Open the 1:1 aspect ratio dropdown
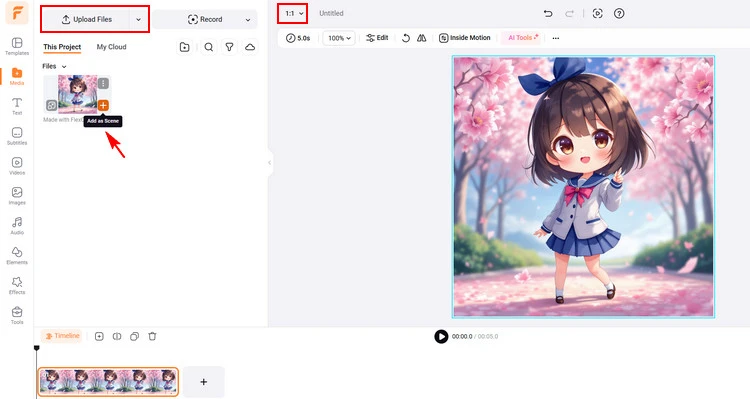750x399 pixels. (293, 13)
